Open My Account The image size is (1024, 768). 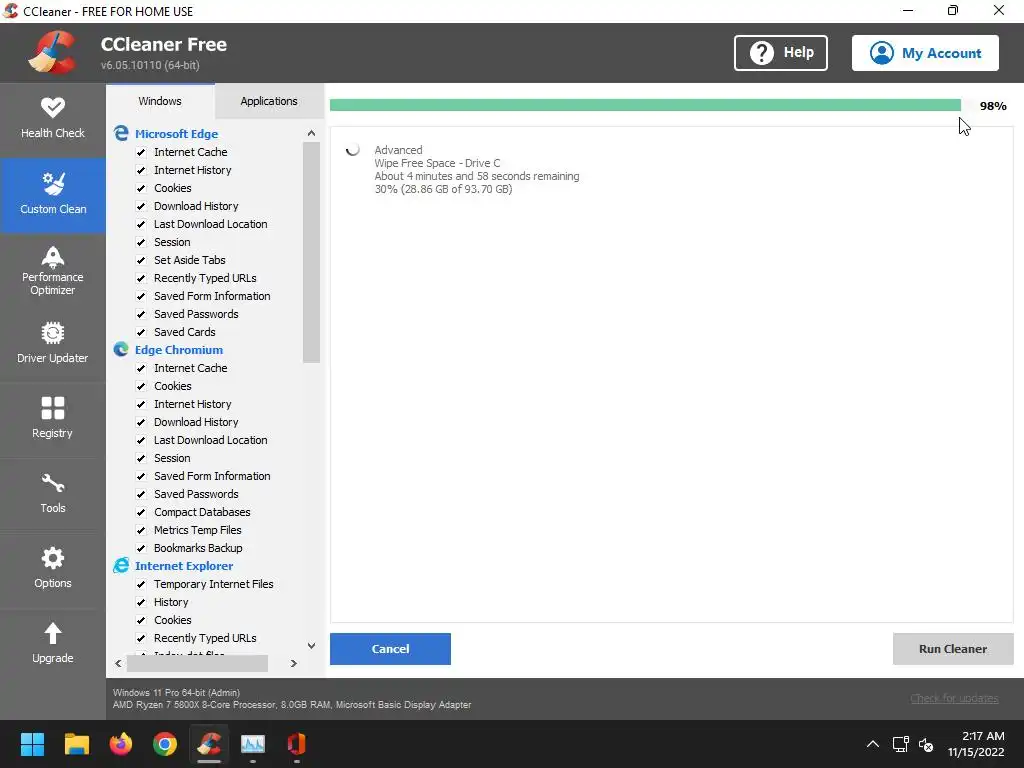pyautogui.click(x=925, y=53)
